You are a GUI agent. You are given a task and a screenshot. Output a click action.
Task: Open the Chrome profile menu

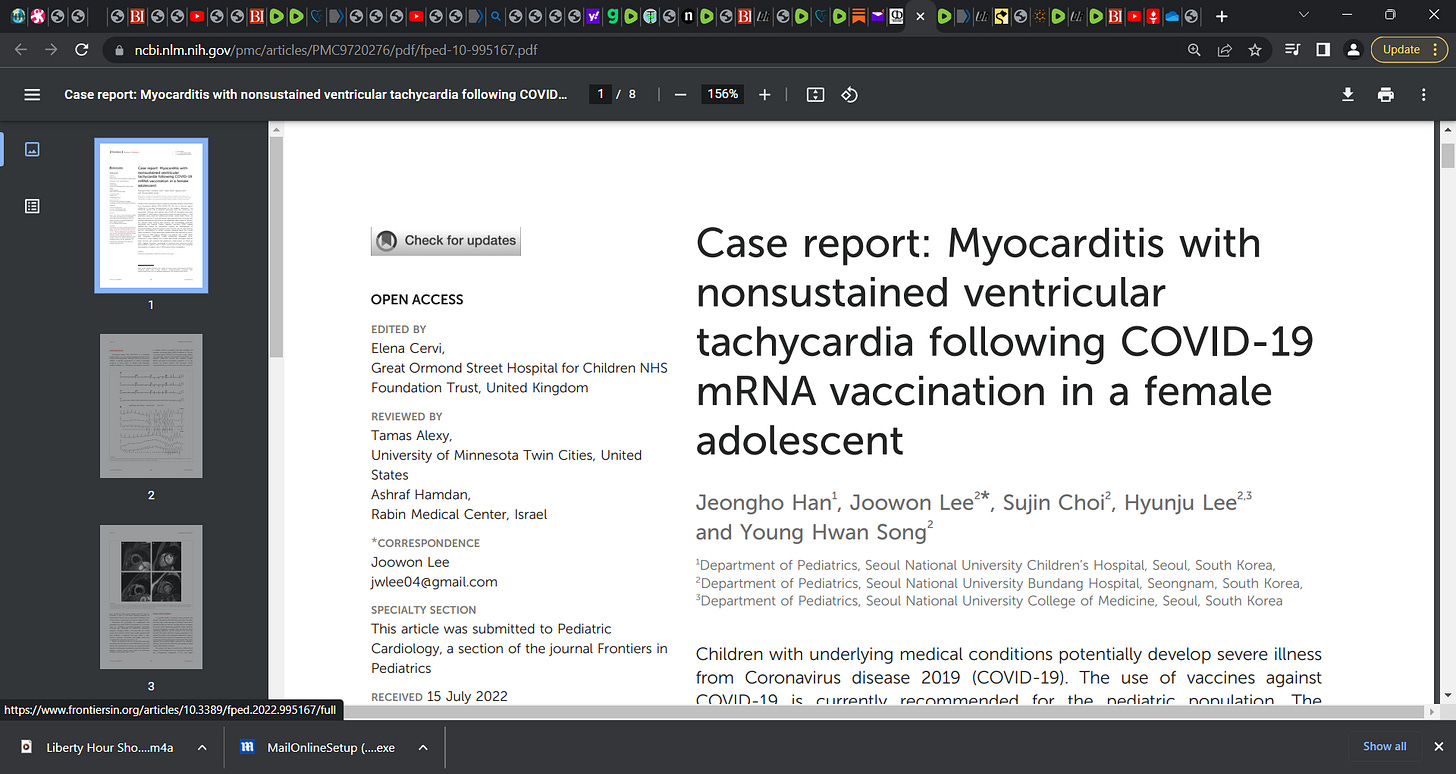(1353, 50)
